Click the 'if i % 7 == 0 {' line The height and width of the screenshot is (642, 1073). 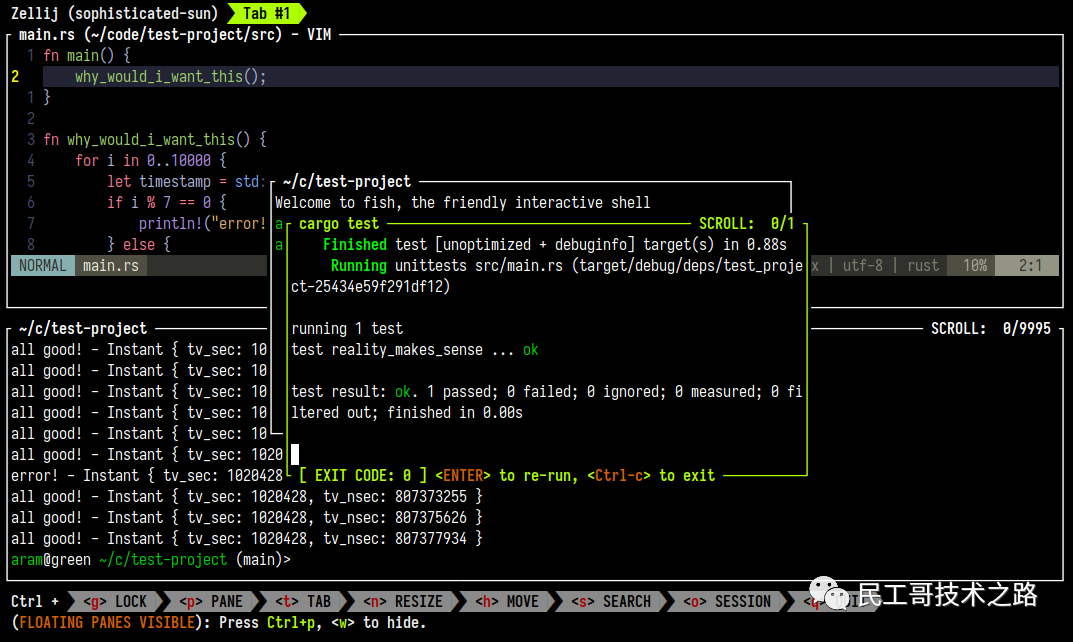tap(166, 203)
